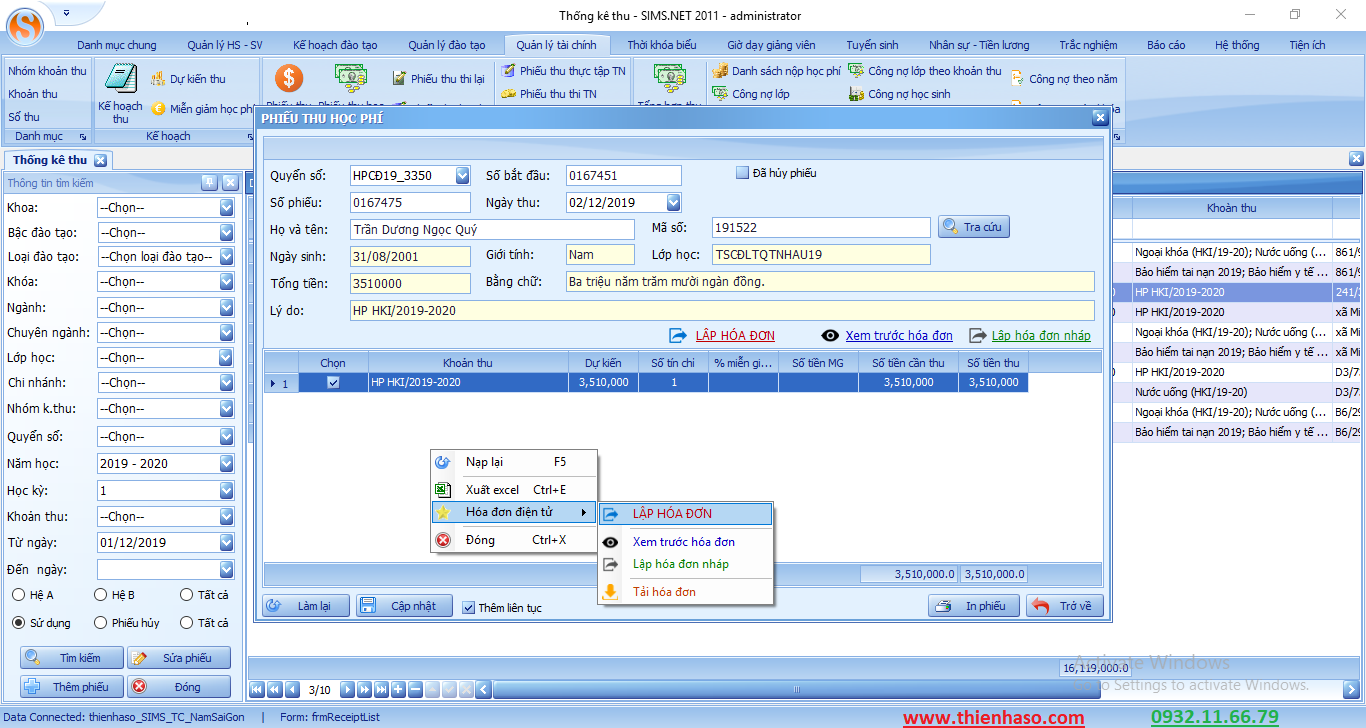Open Kế hoạch thu ribbon icon

click(121, 90)
